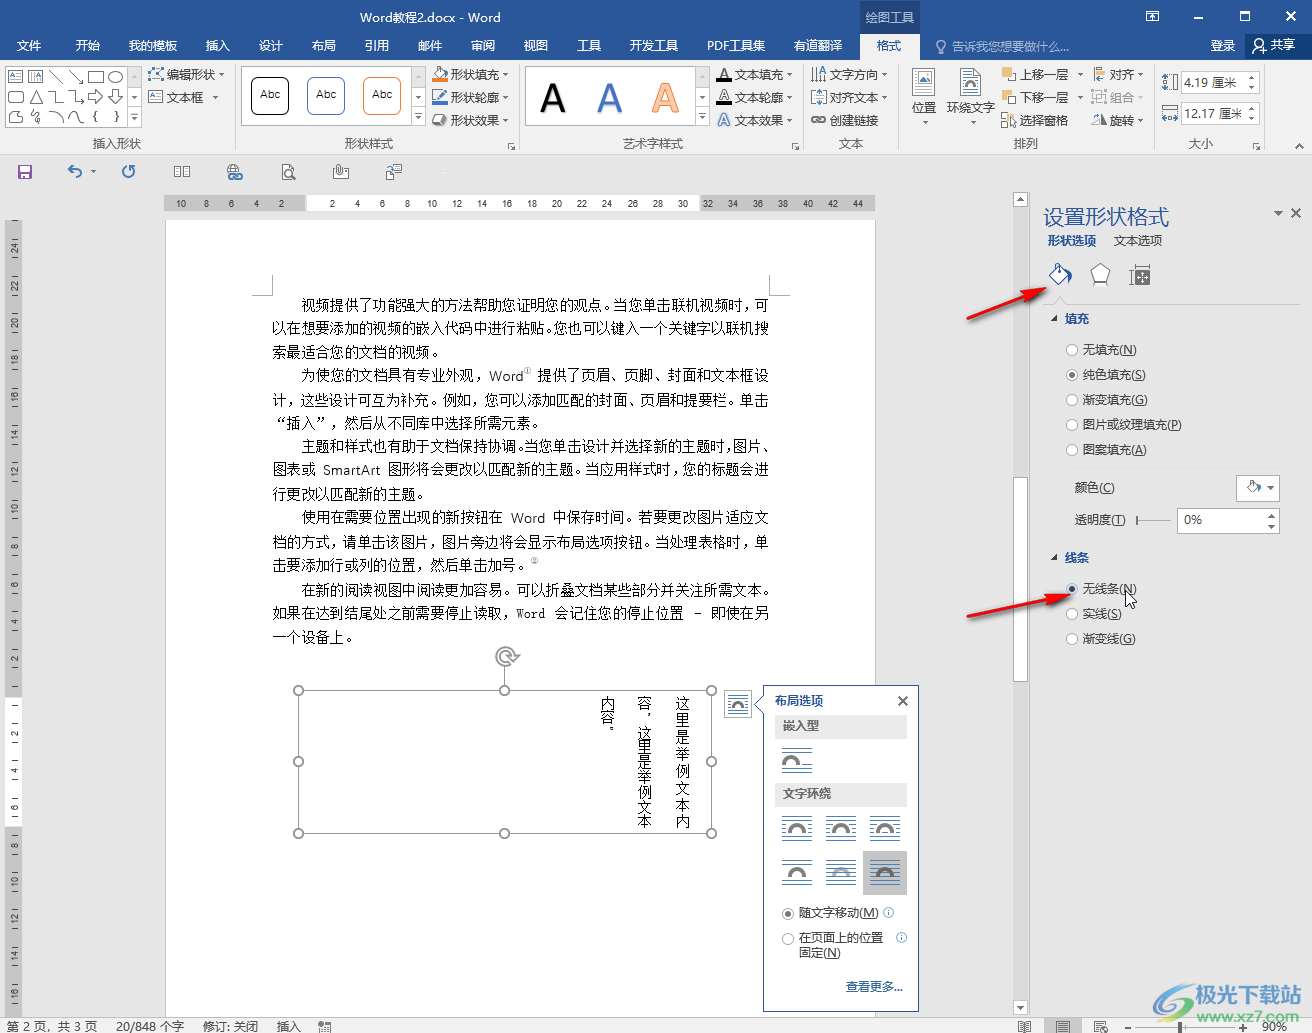
Task: Click the Bring Forward button
Action: (1035, 74)
